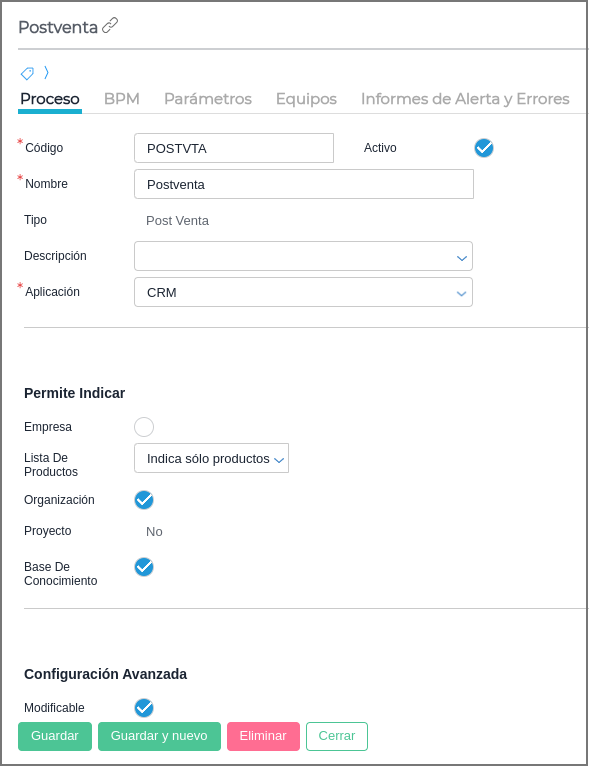Go to Informes de Alerta y Errores tab
The image size is (589, 767).
point(465,99)
